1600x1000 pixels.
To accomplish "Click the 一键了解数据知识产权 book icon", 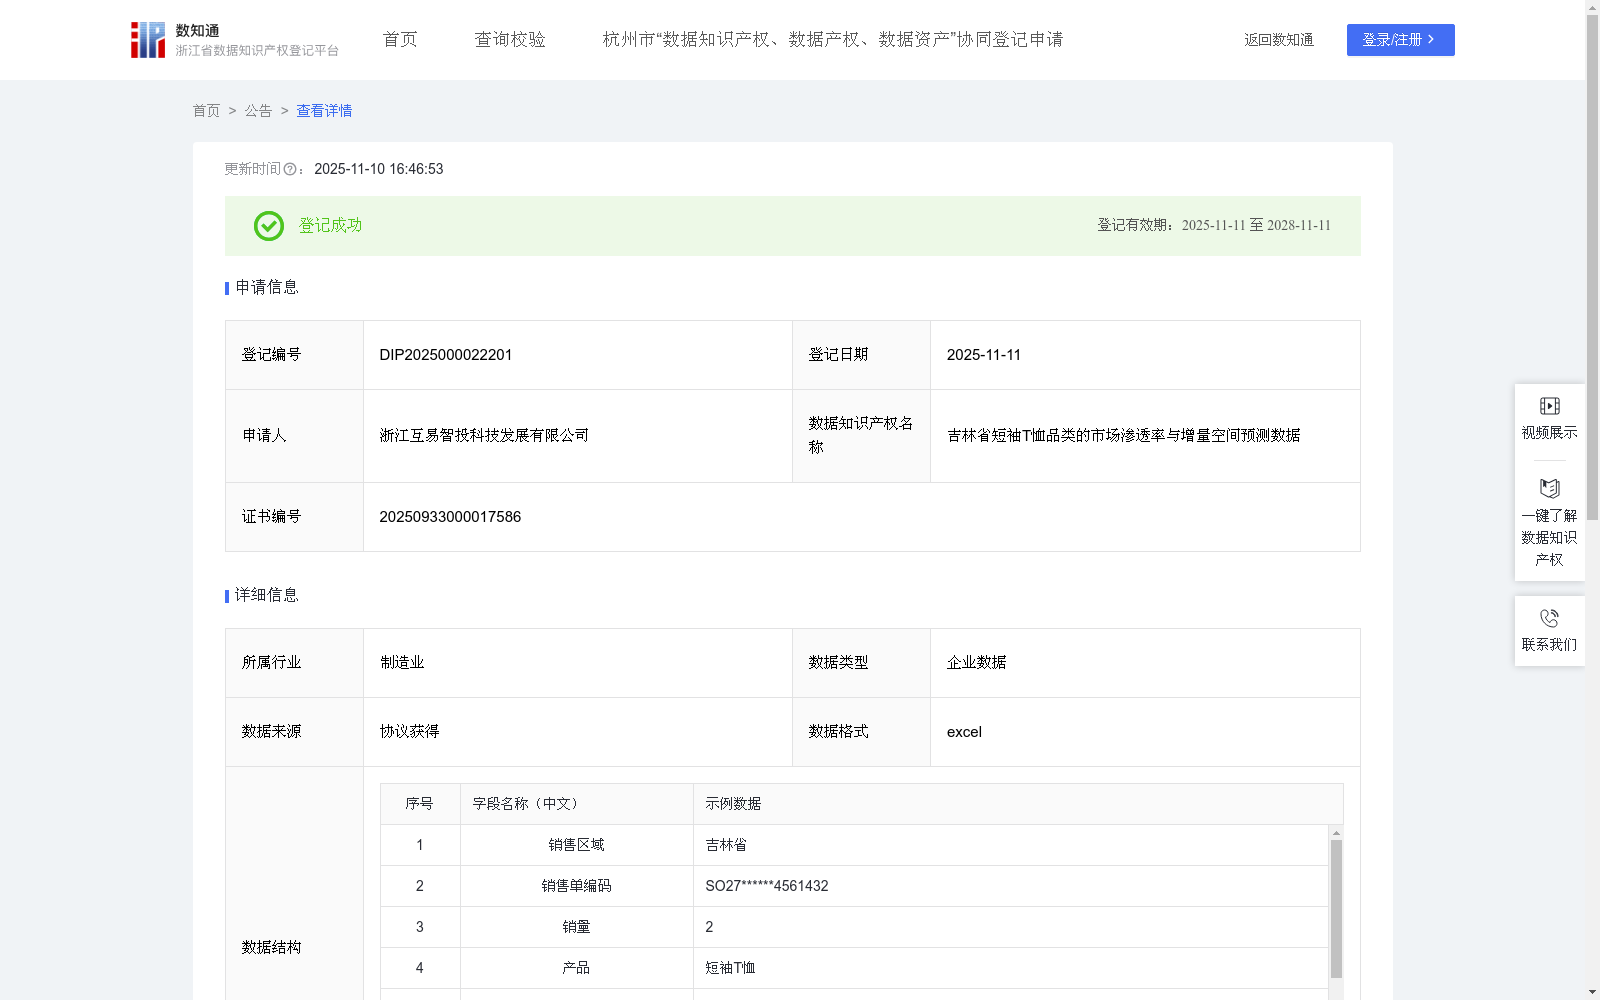I will coord(1548,489).
